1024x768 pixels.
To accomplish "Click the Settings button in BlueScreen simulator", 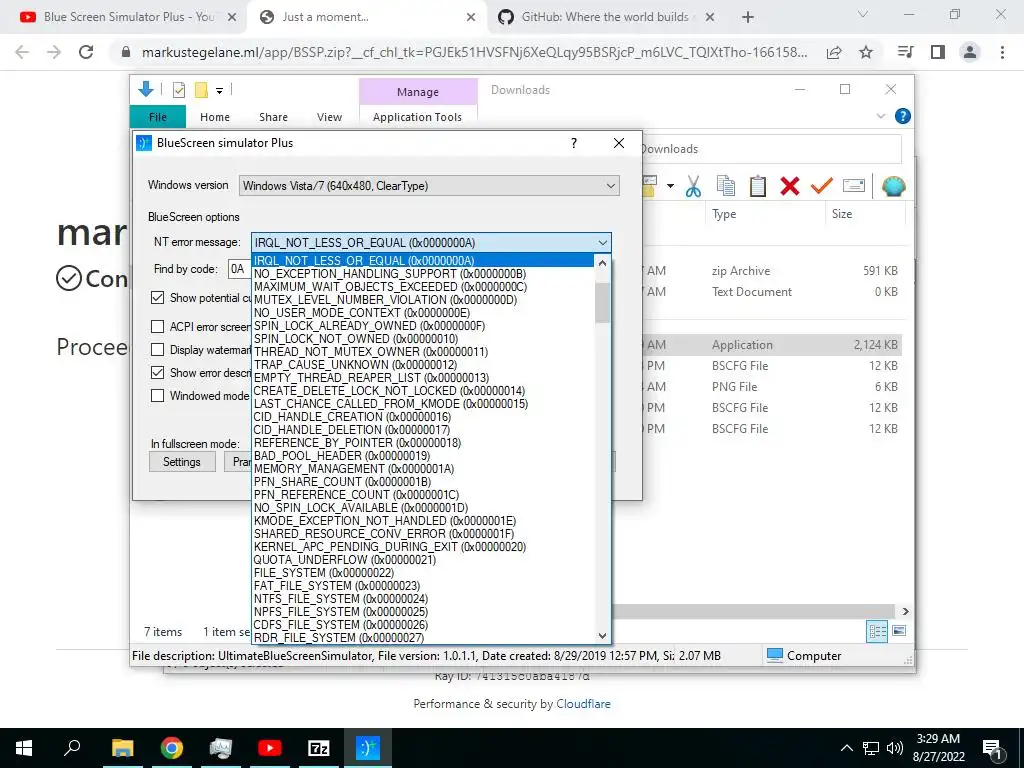I will pos(182,462).
